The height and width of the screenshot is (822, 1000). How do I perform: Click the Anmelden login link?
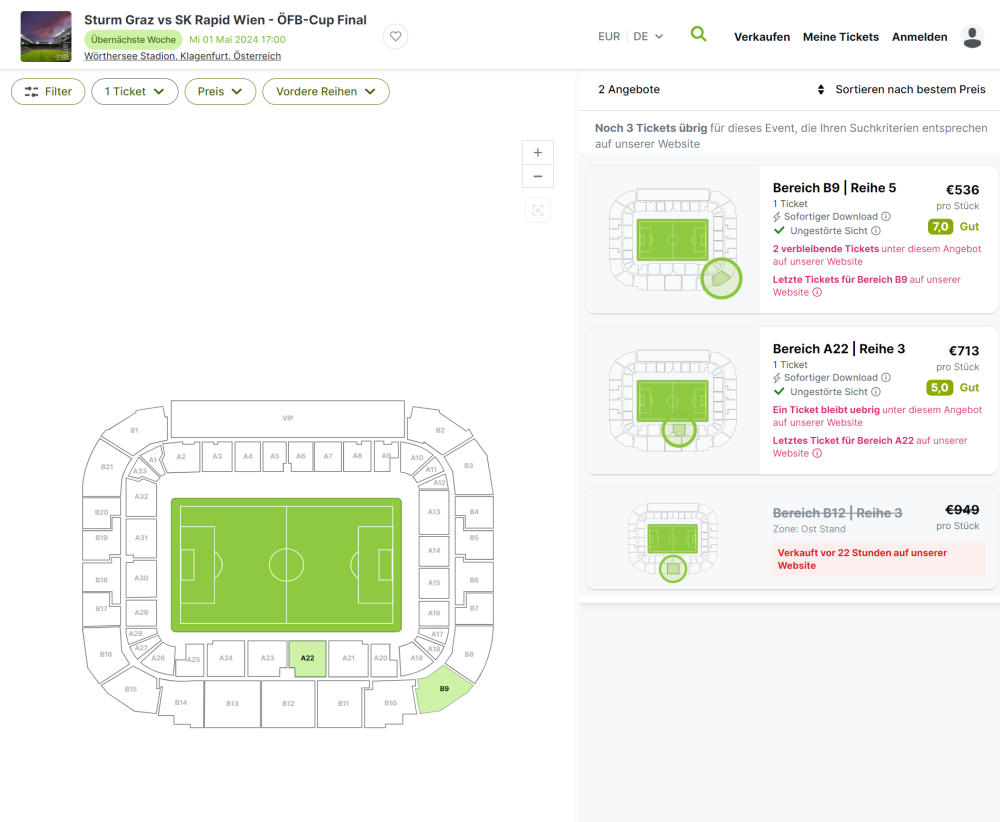(x=919, y=37)
